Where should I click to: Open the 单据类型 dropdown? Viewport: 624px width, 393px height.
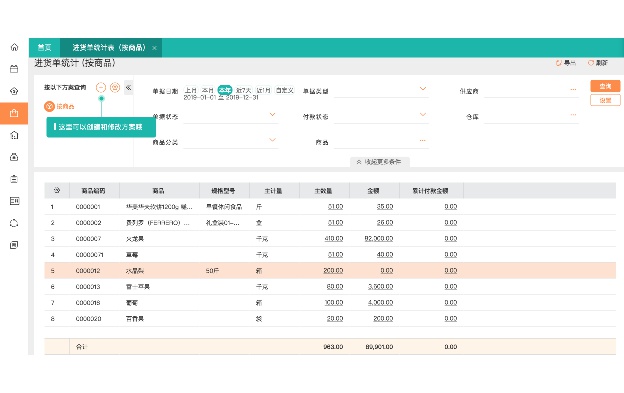click(381, 90)
